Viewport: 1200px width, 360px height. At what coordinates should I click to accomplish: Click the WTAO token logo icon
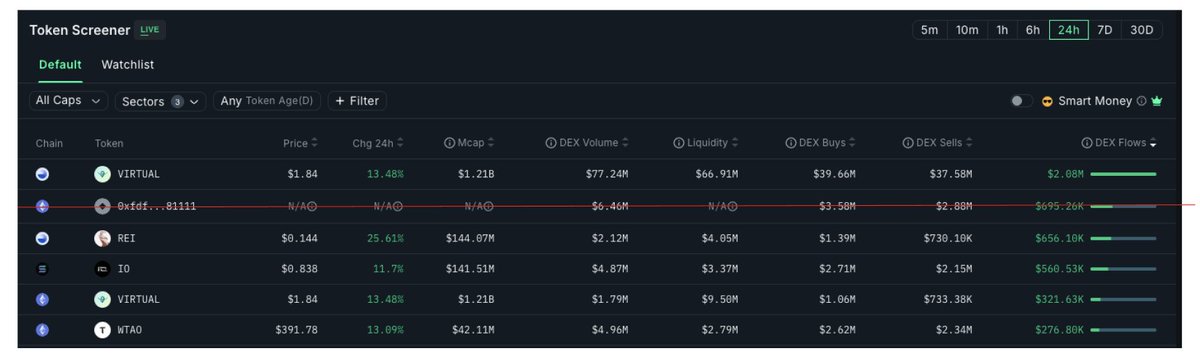click(x=102, y=329)
